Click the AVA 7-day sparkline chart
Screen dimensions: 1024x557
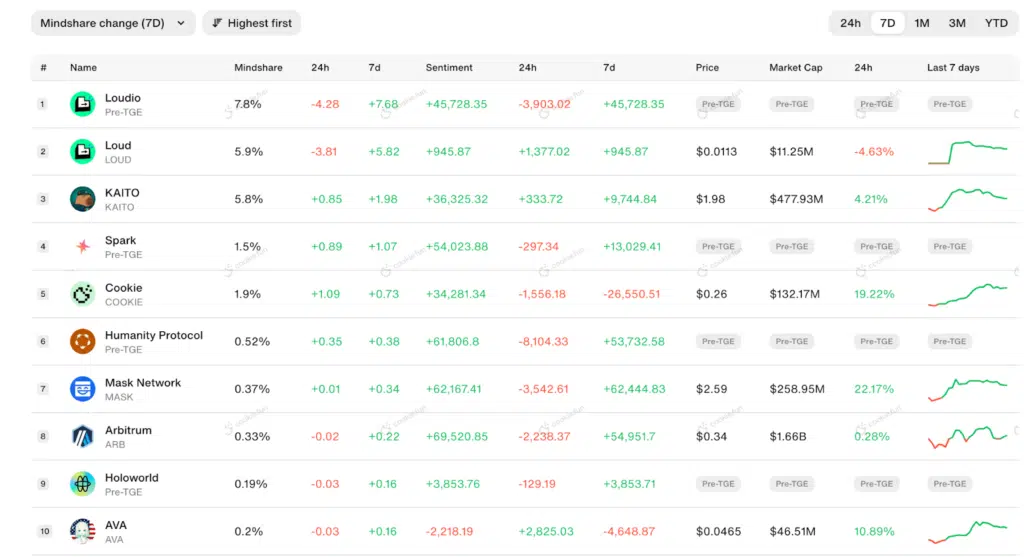(968, 532)
